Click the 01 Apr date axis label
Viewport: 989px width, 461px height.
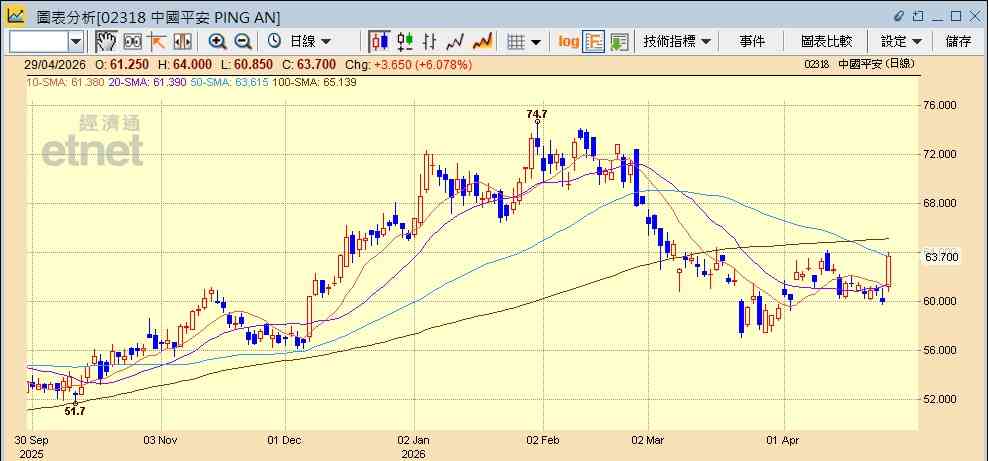point(783,440)
